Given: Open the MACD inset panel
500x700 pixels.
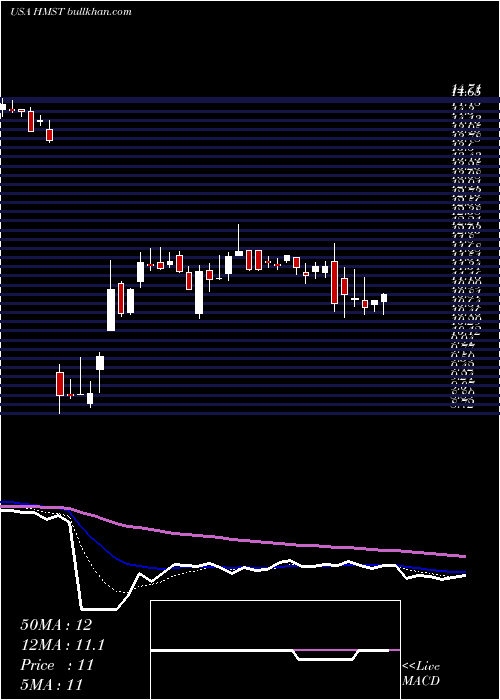Looking at the screenshot, I should 275,650.
